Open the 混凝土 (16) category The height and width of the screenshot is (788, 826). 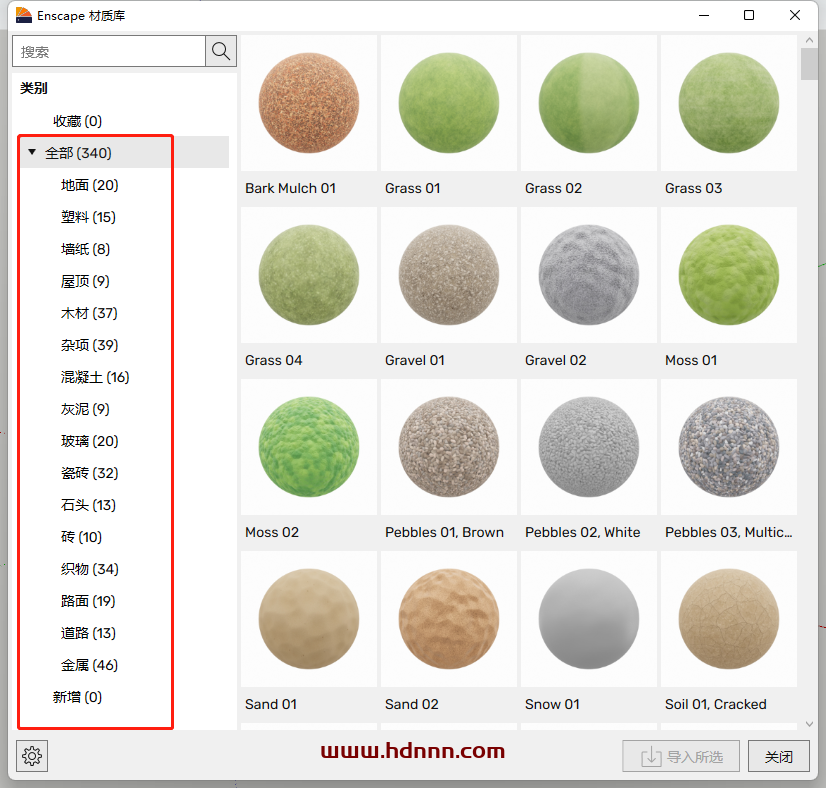click(95, 377)
